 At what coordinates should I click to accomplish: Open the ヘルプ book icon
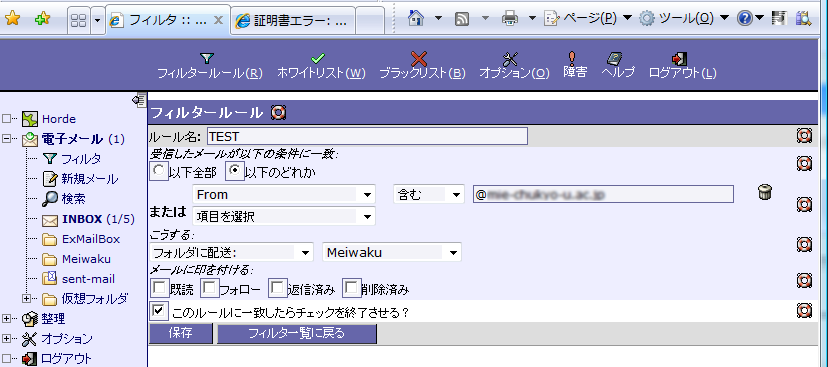coord(615,58)
